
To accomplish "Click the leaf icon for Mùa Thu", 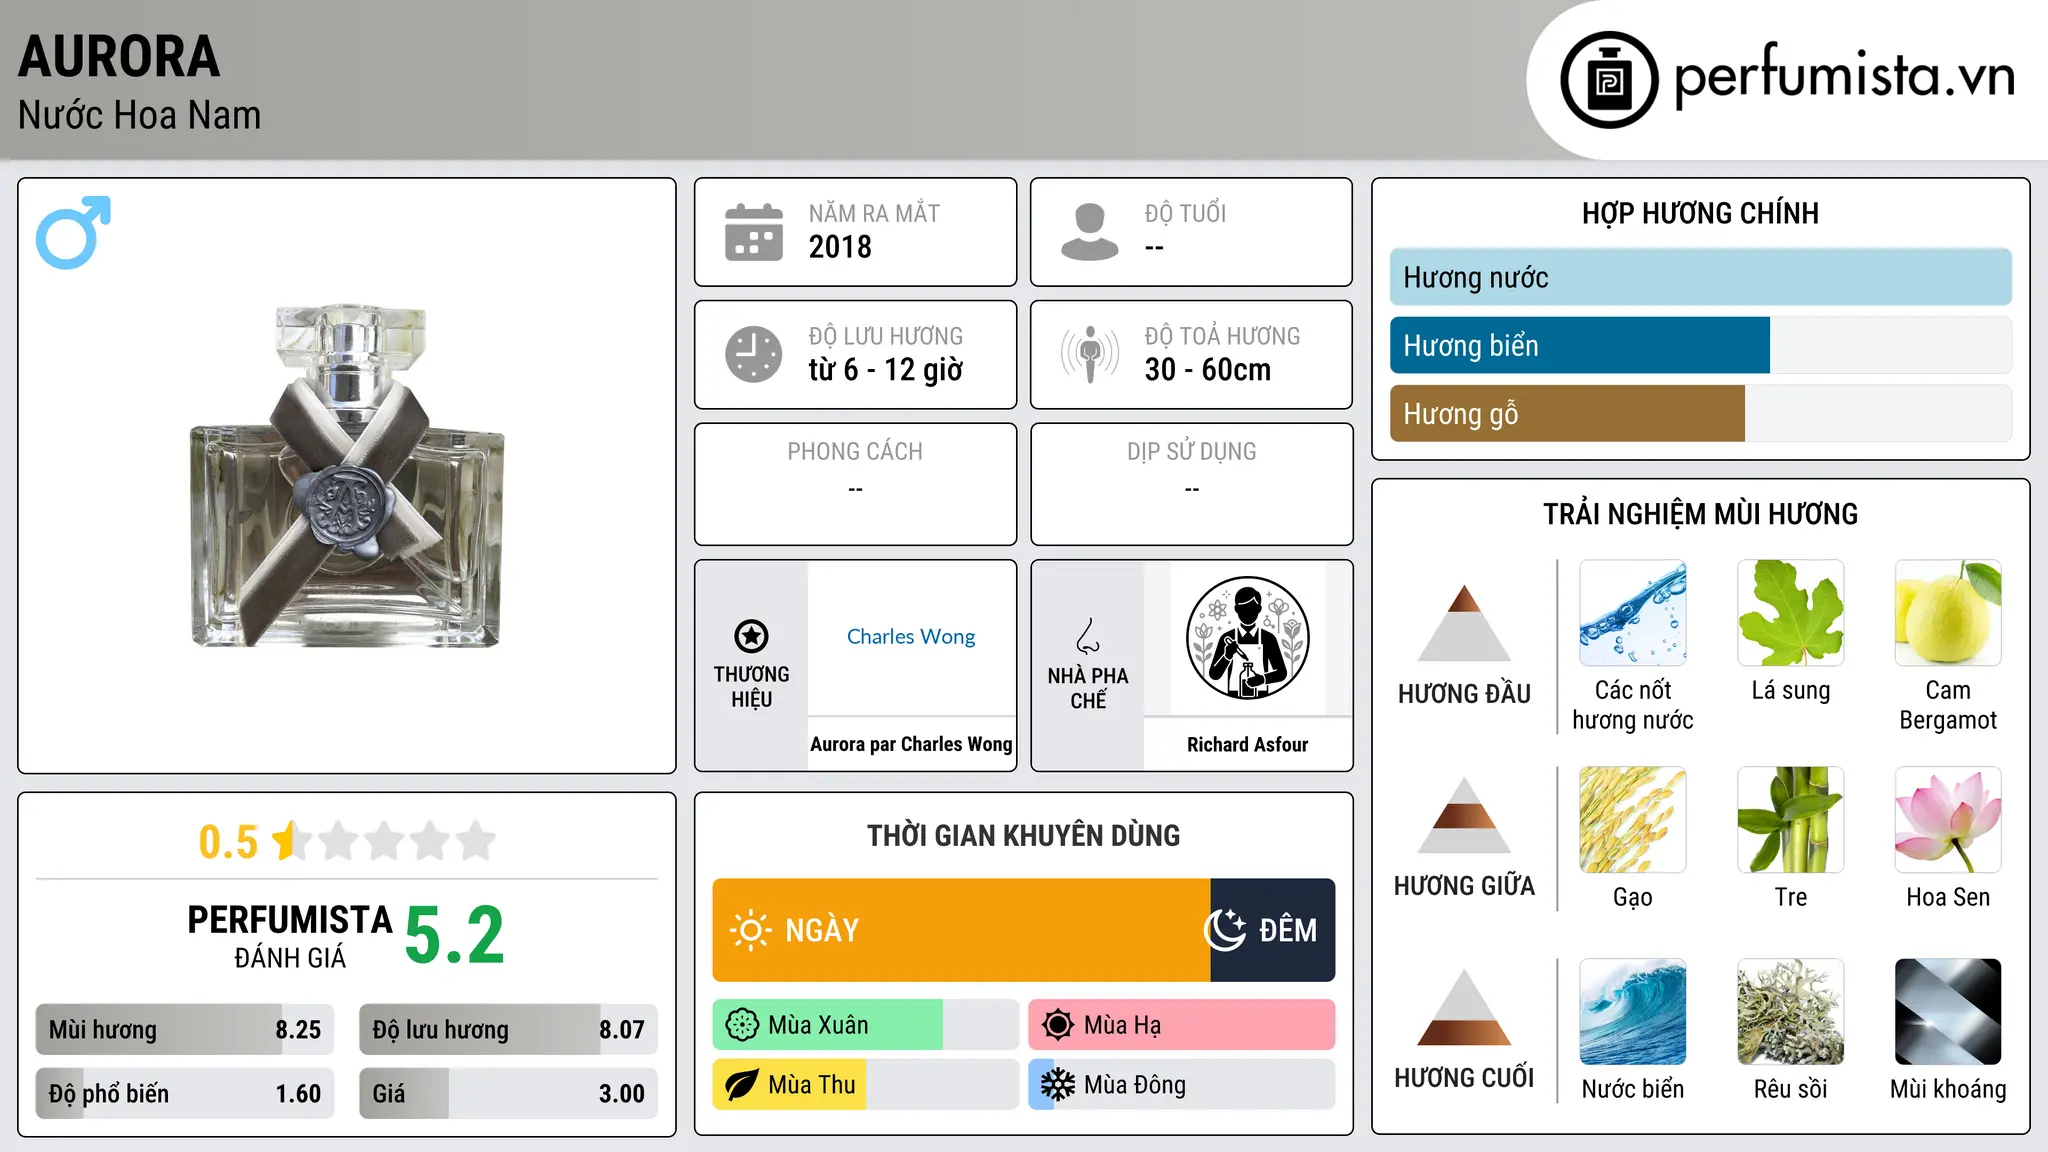I will tap(742, 1085).
